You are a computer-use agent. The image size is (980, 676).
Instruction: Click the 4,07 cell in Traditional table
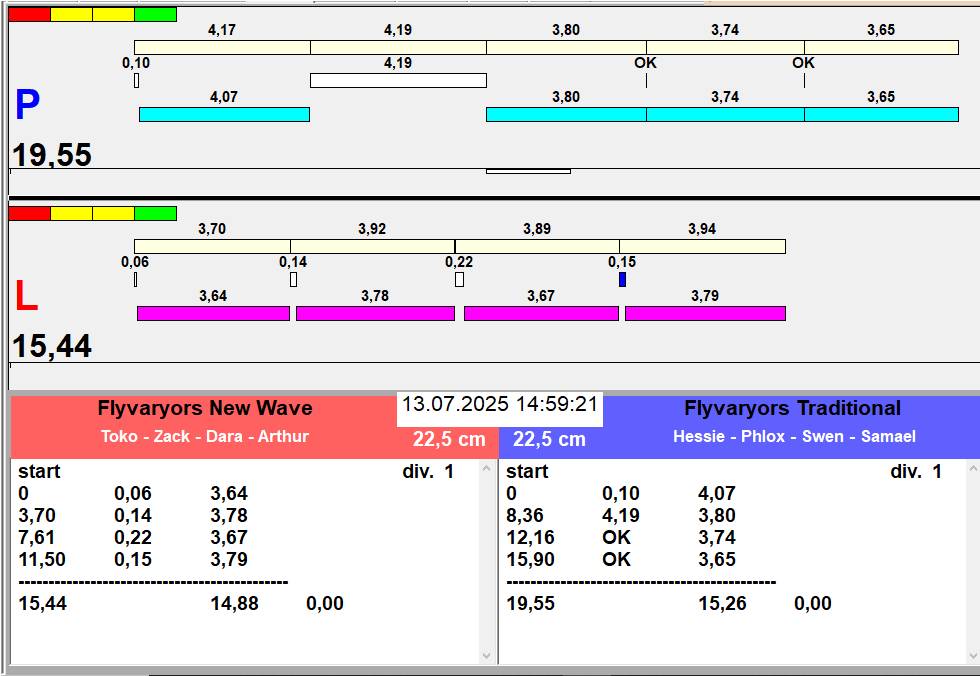[x=717, y=494]
